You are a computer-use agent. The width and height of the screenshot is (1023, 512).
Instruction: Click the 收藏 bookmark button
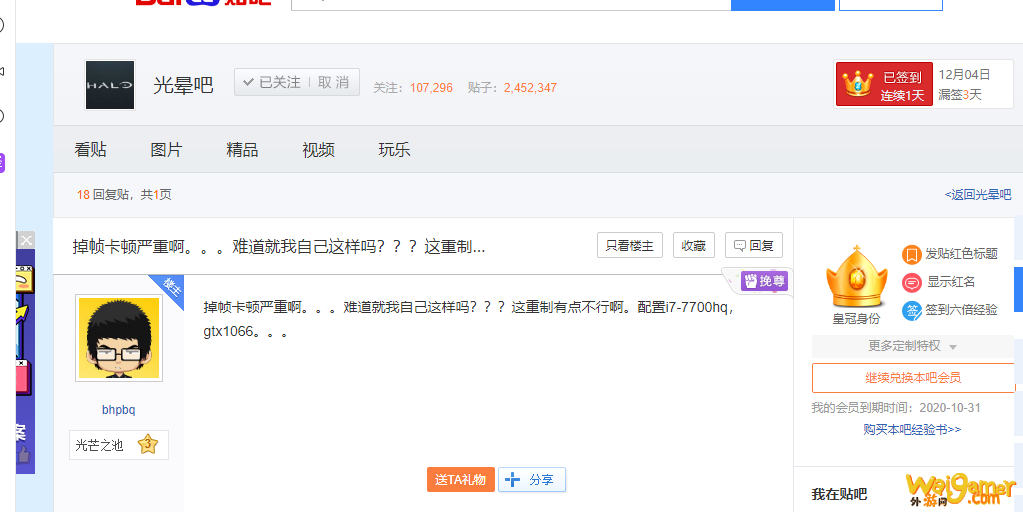point(694,245)
